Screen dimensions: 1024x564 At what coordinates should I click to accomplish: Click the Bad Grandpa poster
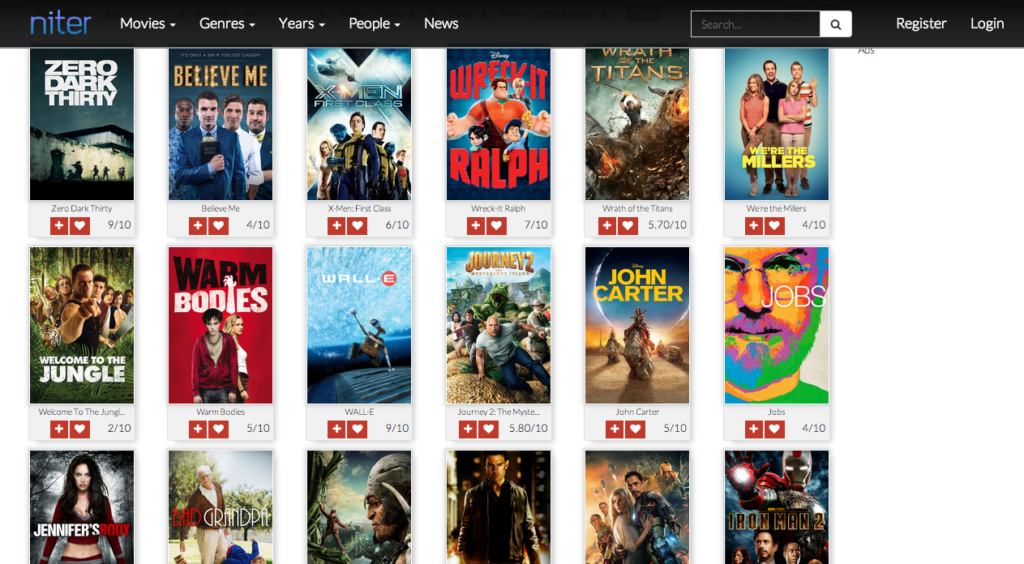click(221, 507)
